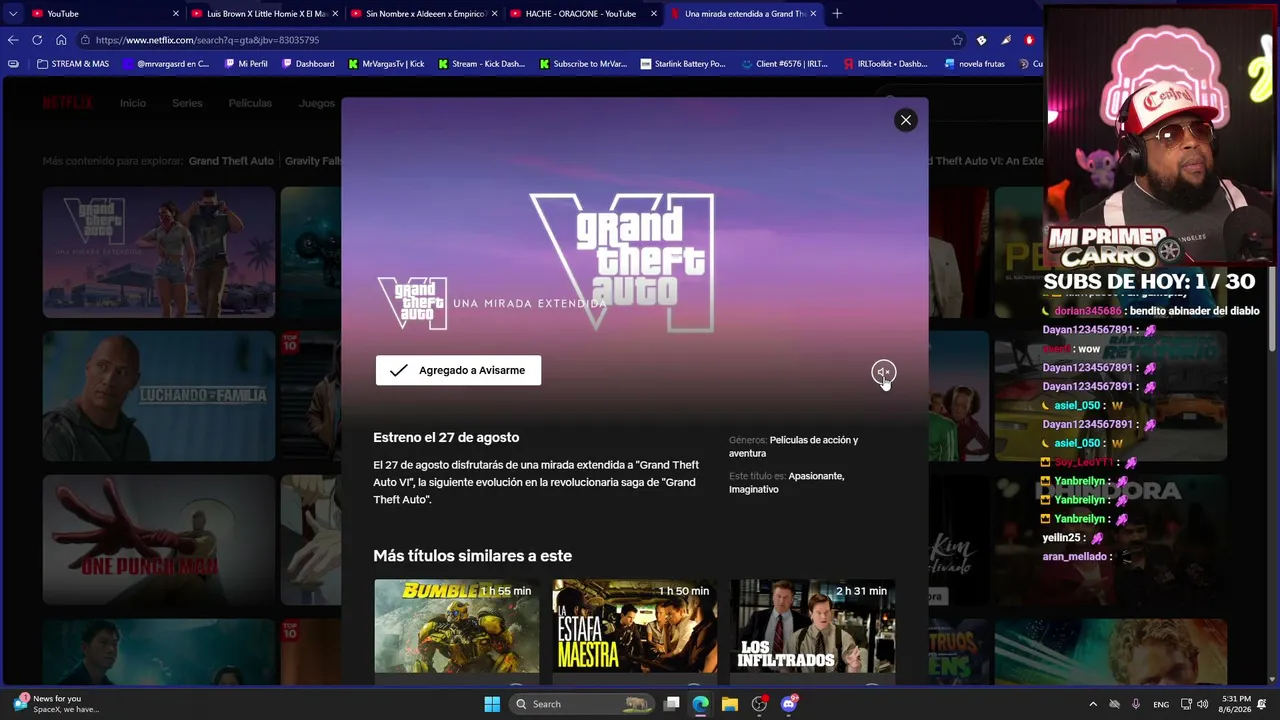Viewport: 1280px width, 720px height.
Task: Open the GTA VI search result thumbnail
Action: coord(158,252)
